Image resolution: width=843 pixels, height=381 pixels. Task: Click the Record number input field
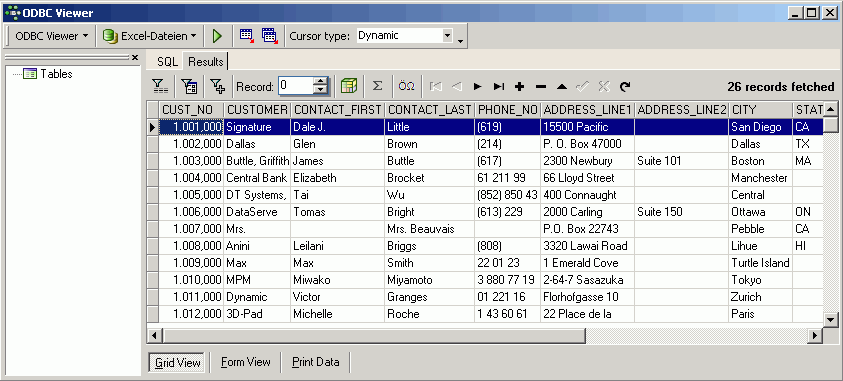[296, 86]
